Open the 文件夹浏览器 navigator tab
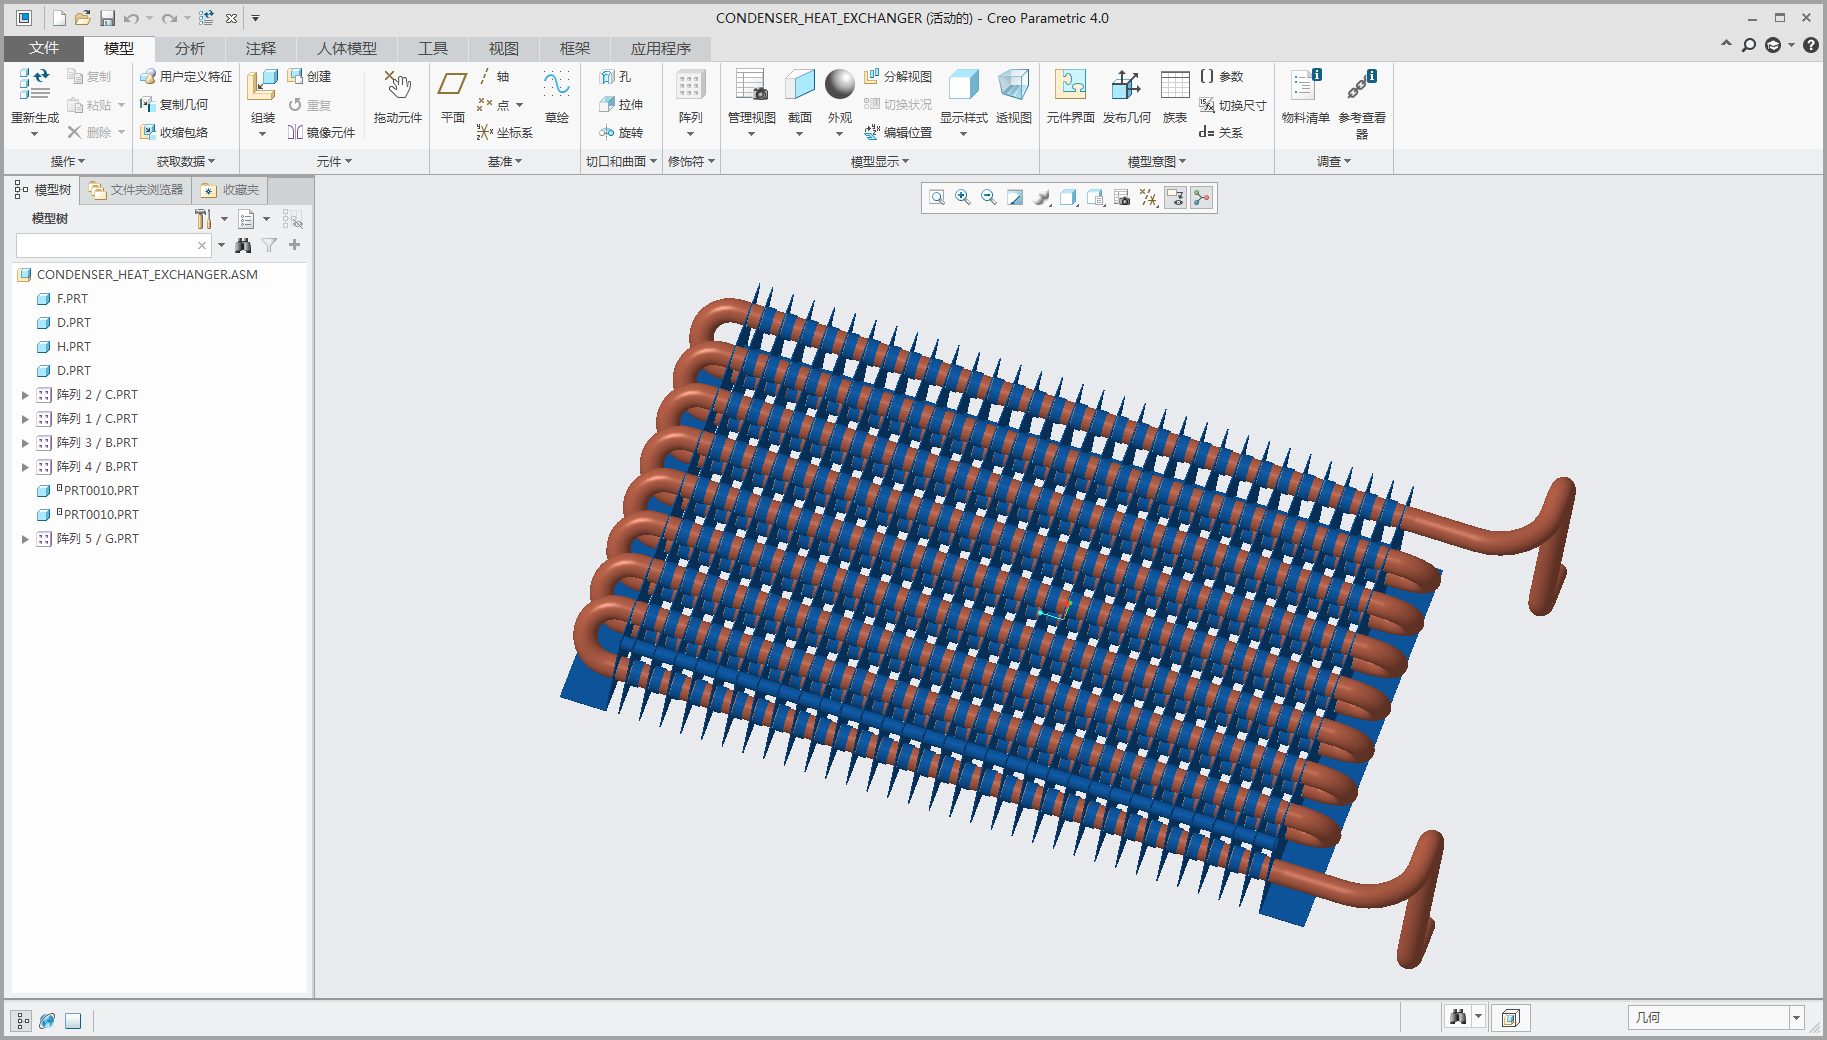1827x1040 pixels. tap(136, 190)
